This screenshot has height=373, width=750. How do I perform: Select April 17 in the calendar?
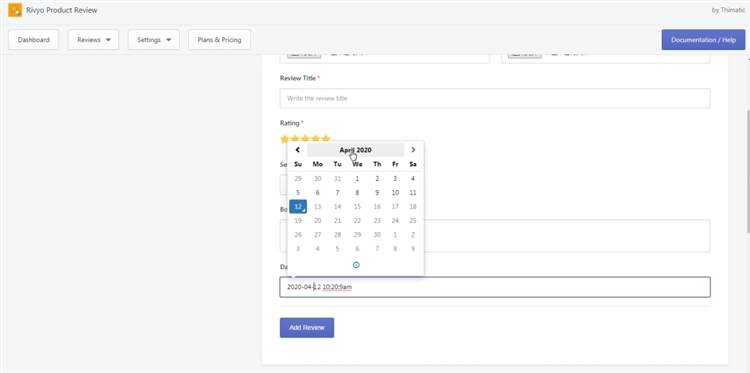pos(395,207)
